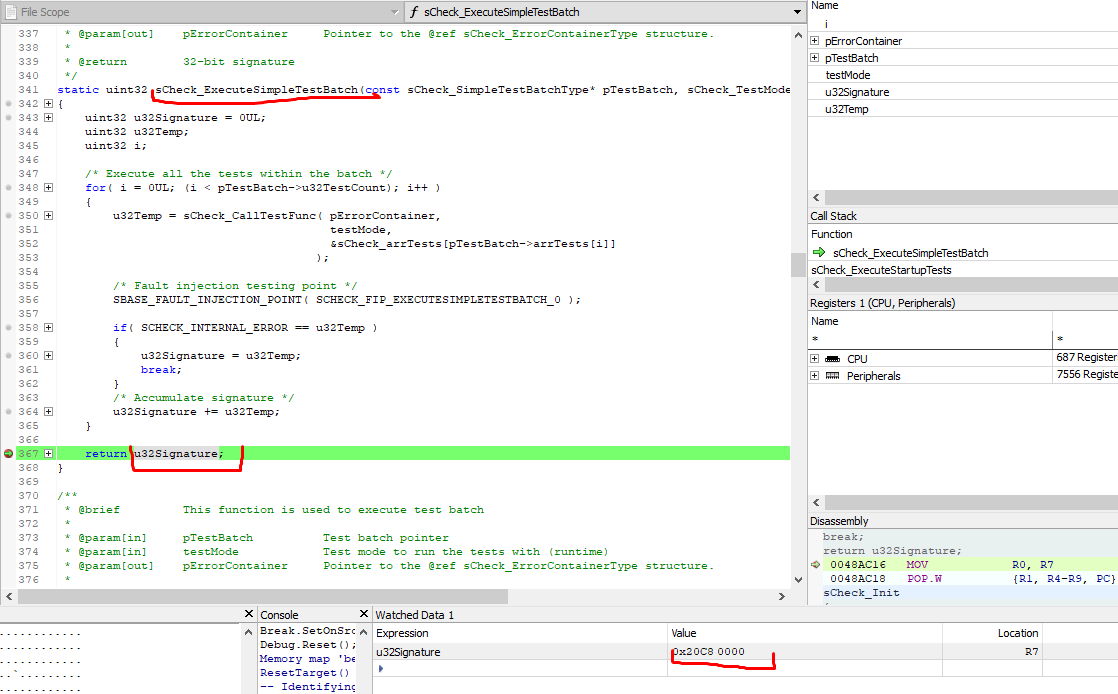The image size is (1118, 694).
Task: Set a breakpoint on line 348 dot
Action: (9, 188)
